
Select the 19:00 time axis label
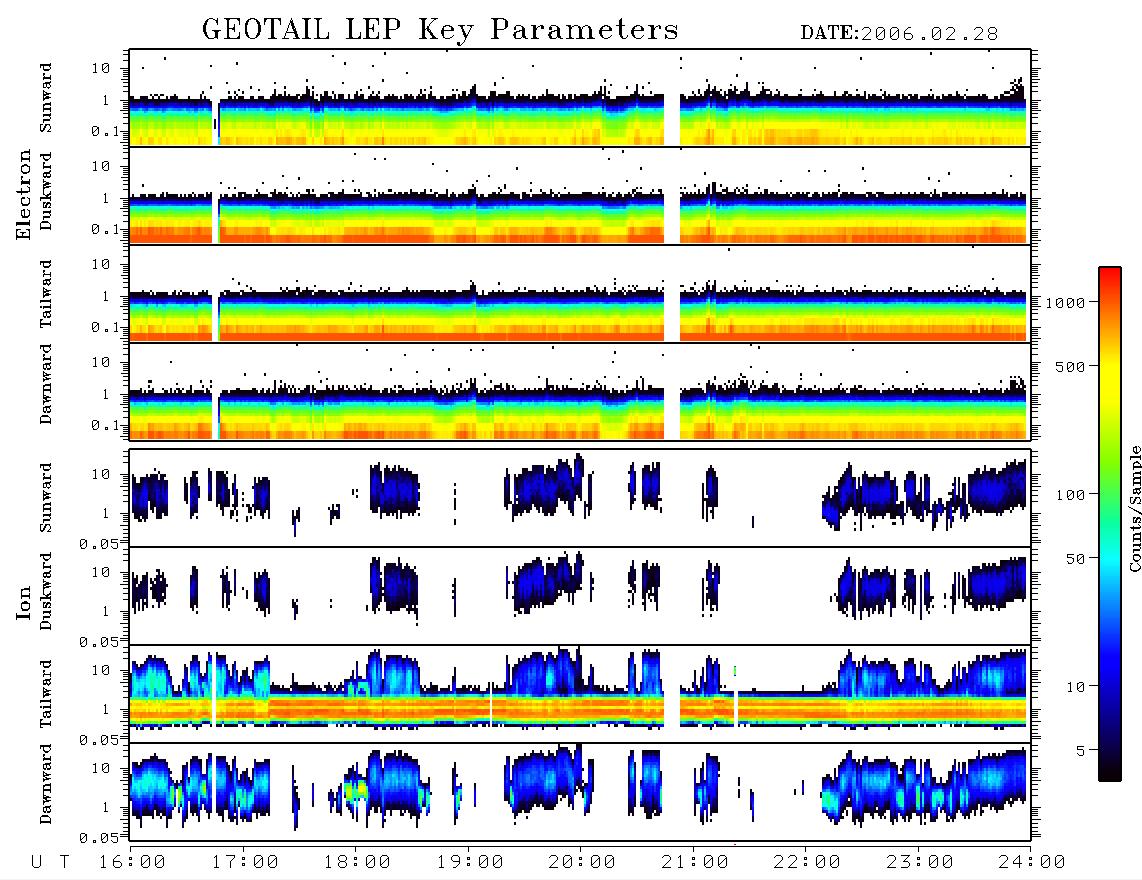pyautogui.click(x=470, y=862)
